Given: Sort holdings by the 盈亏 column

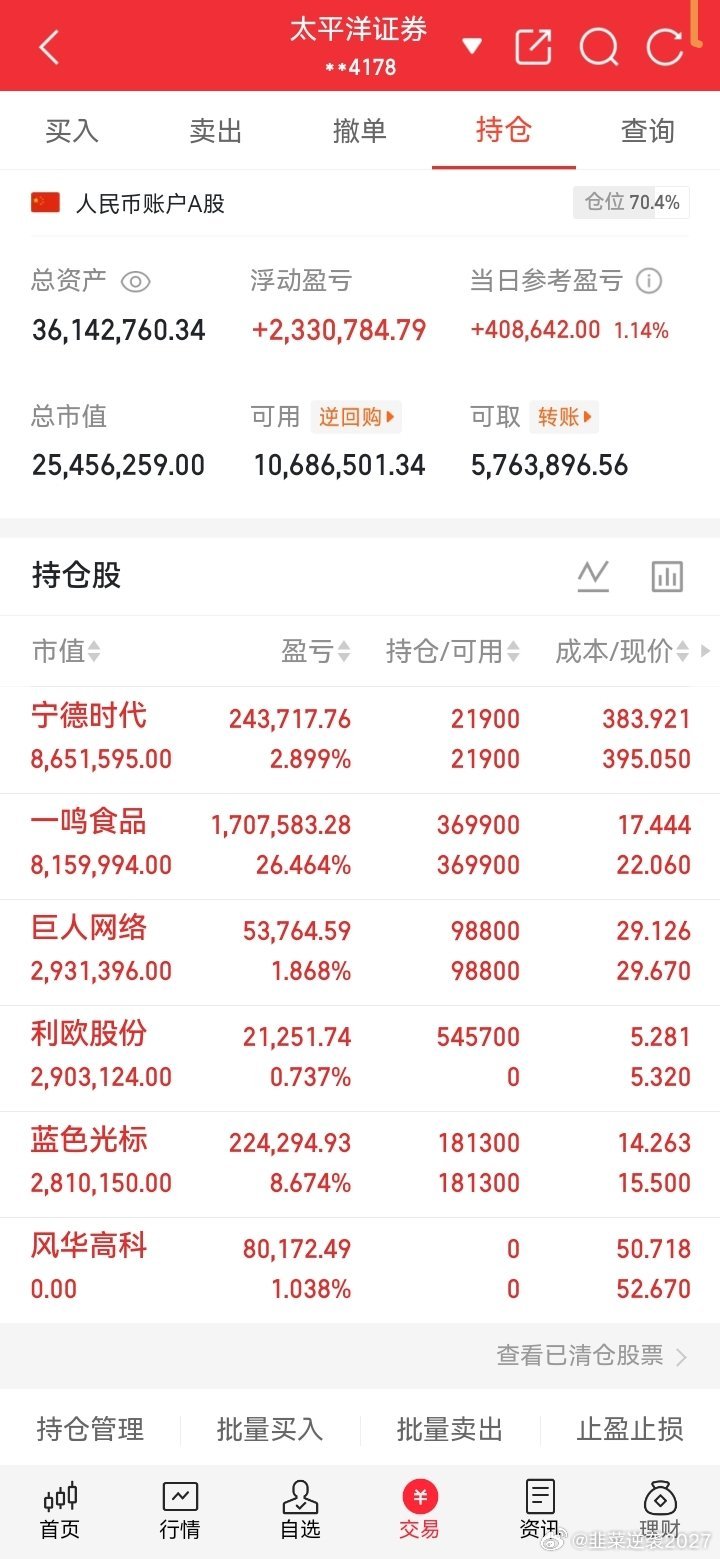Looking at the screenshot, I should click(x=316, y=652).
